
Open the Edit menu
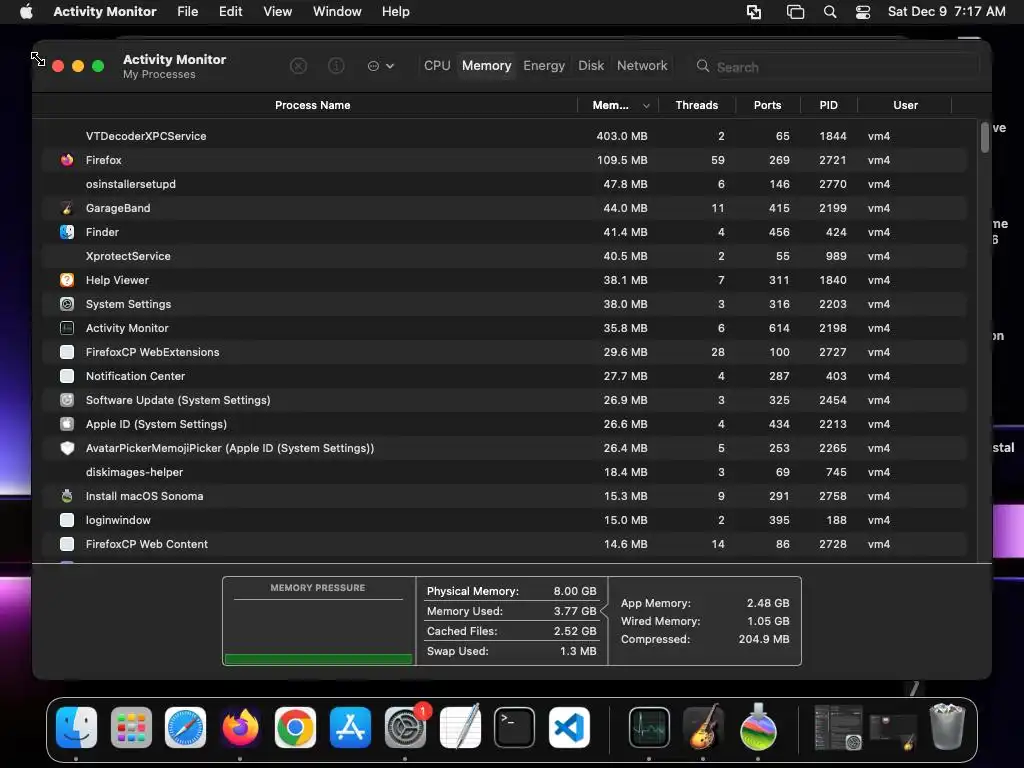tap(231, 11)
